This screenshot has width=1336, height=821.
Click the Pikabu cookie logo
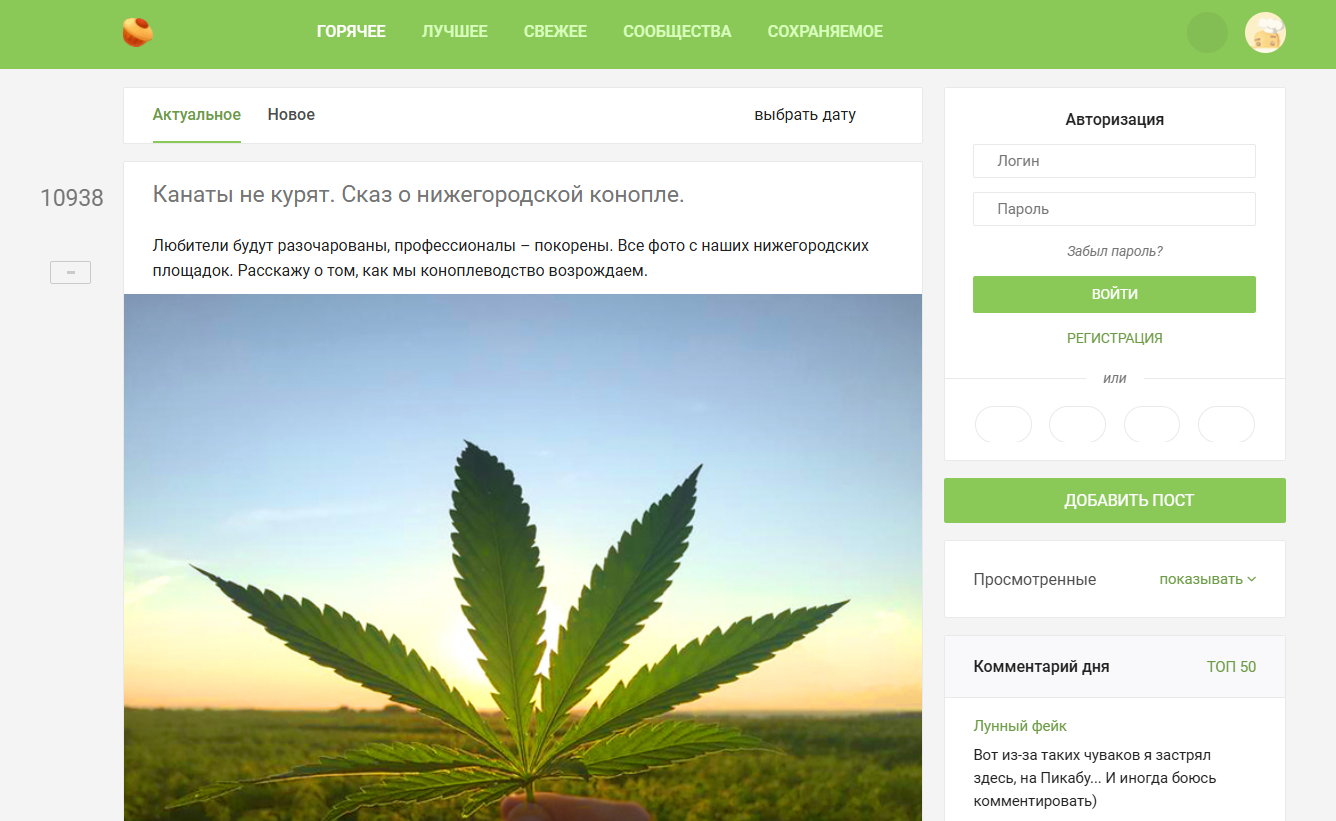coord(138,32)
